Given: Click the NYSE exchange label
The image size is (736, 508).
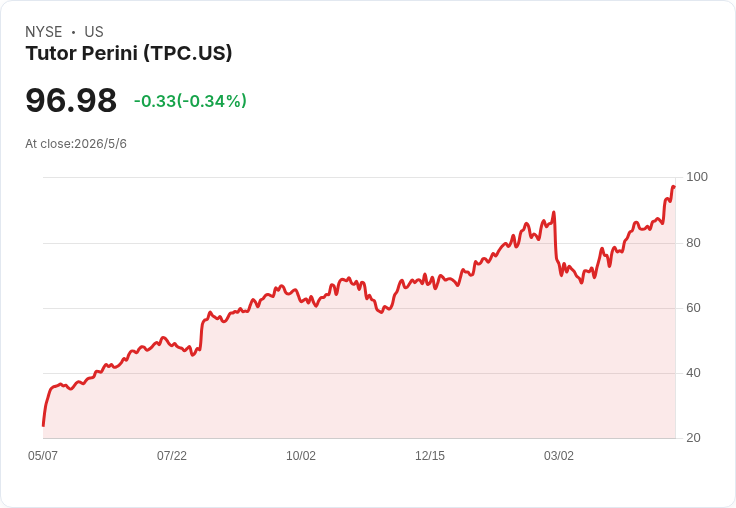Looking at the screenshot, I should (x=44, y=32).
